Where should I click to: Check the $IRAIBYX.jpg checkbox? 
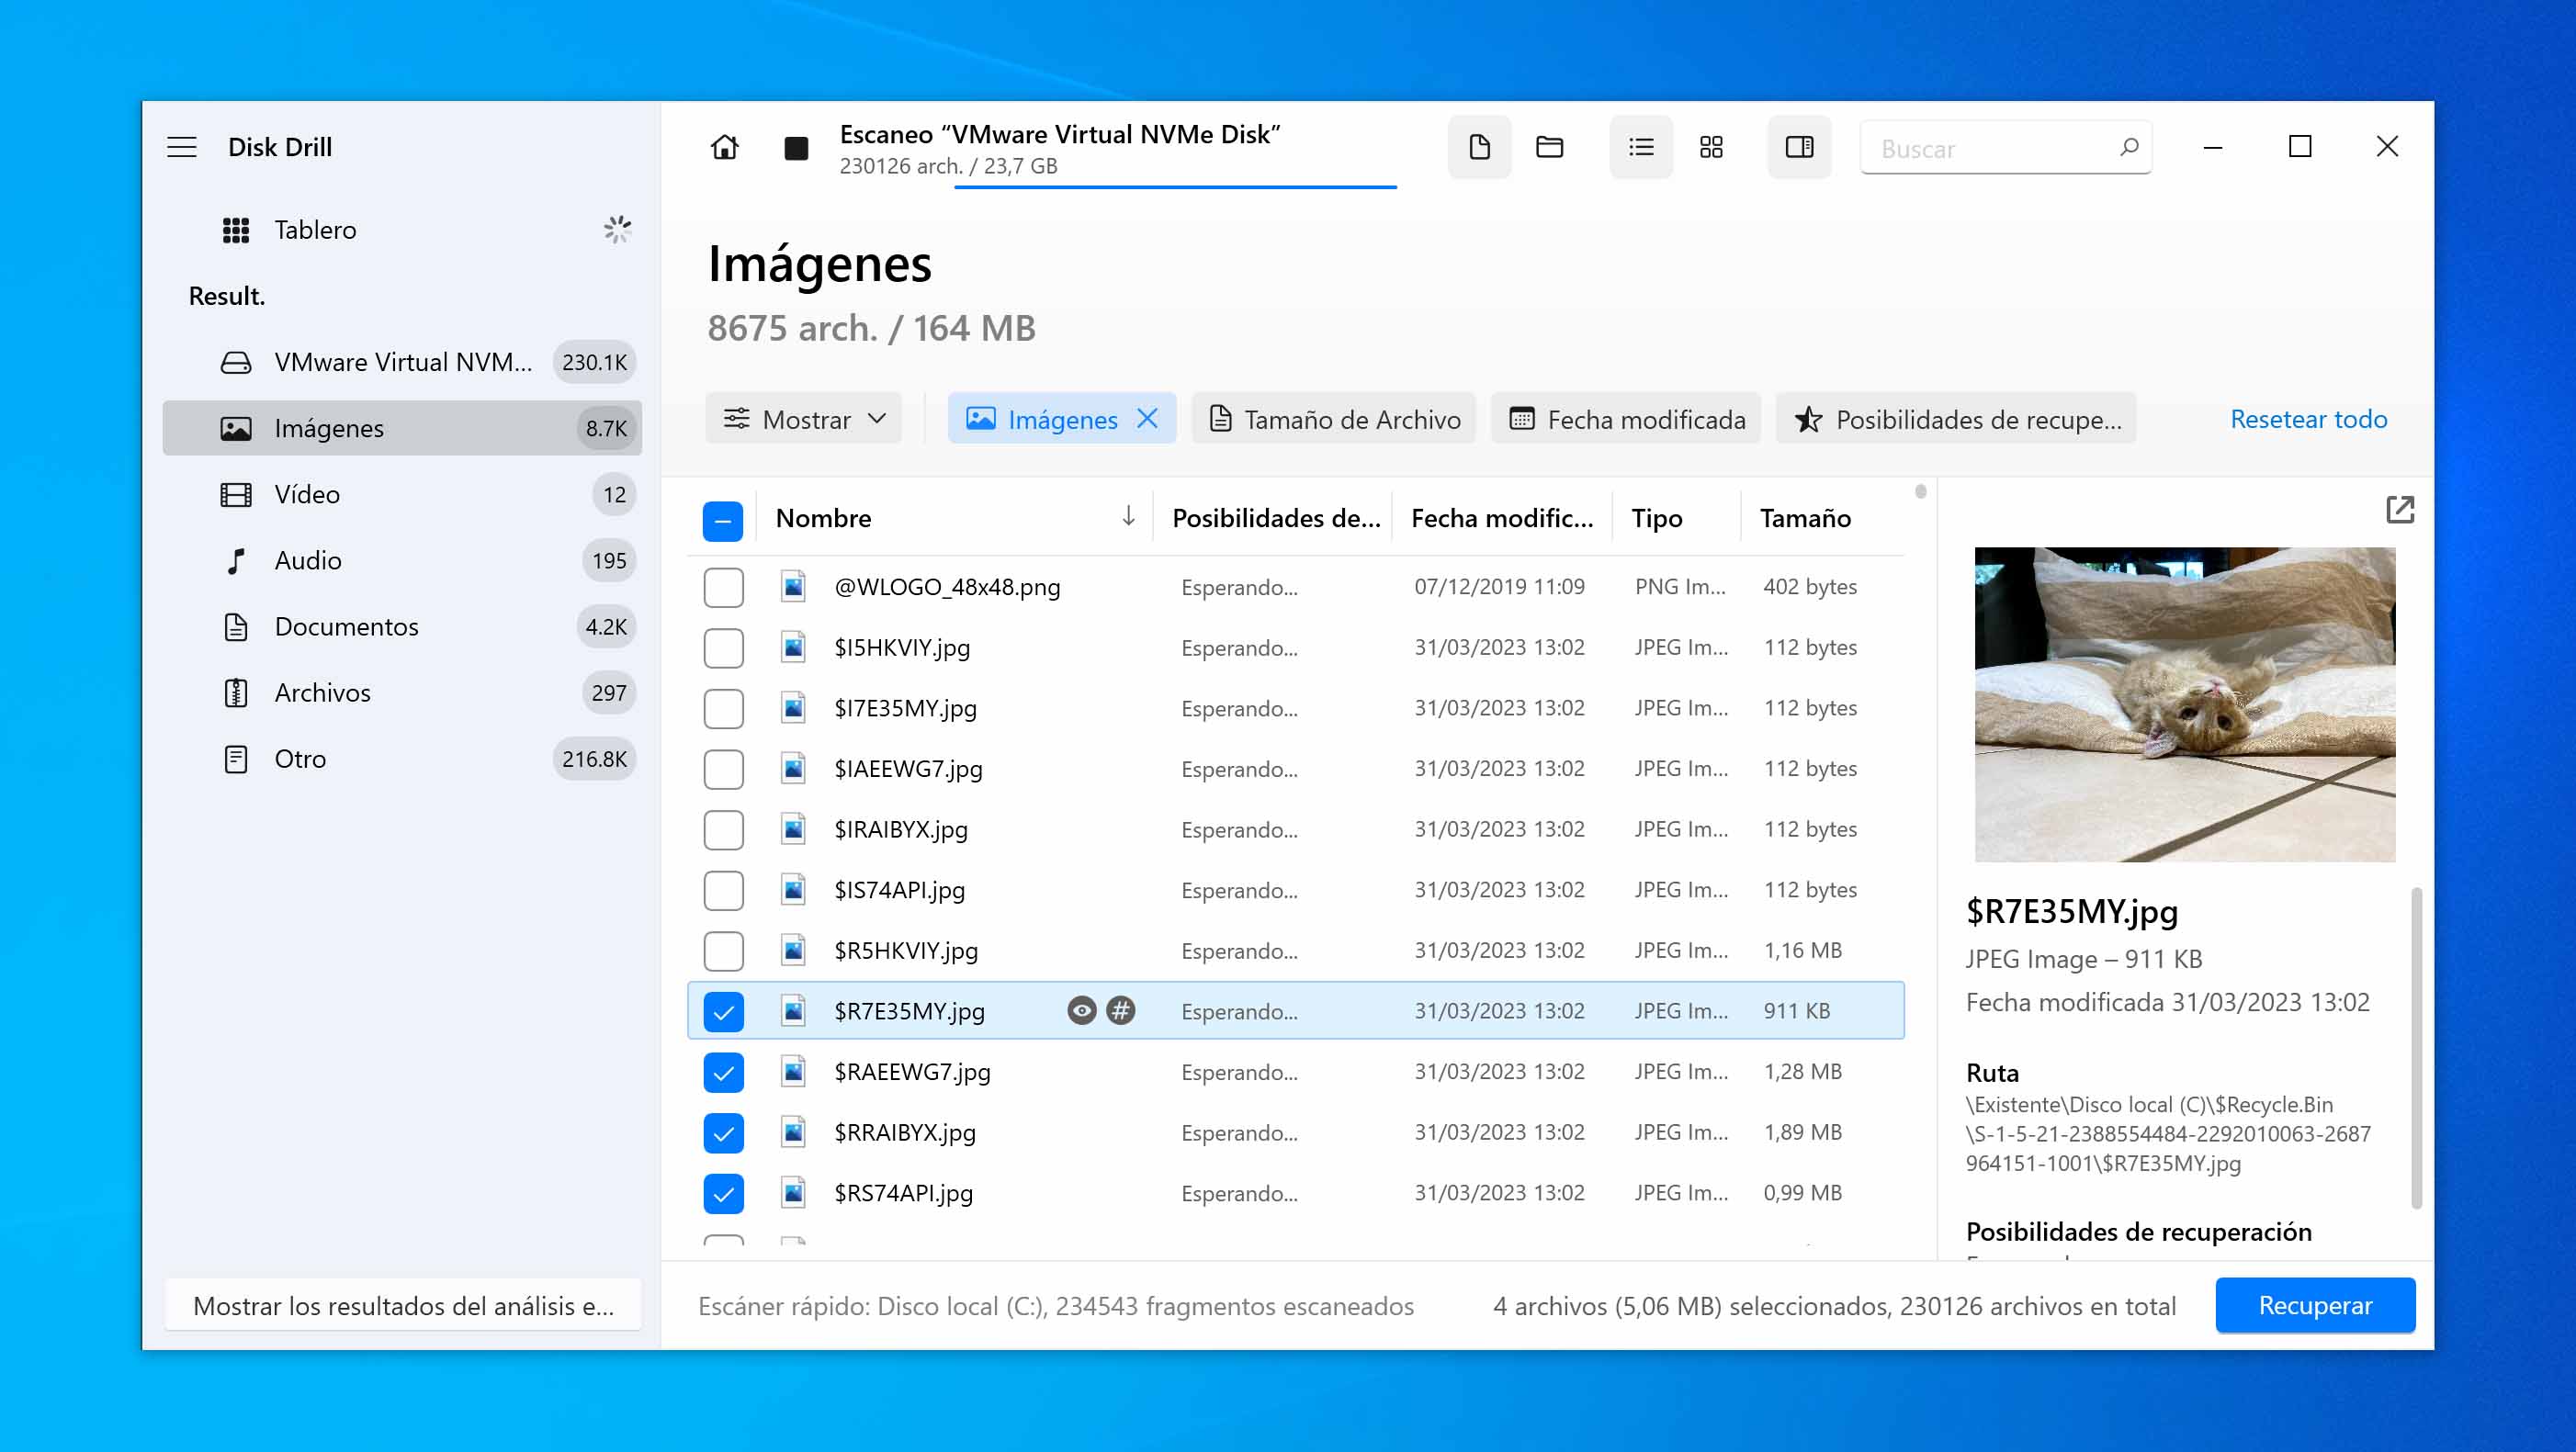723,829
